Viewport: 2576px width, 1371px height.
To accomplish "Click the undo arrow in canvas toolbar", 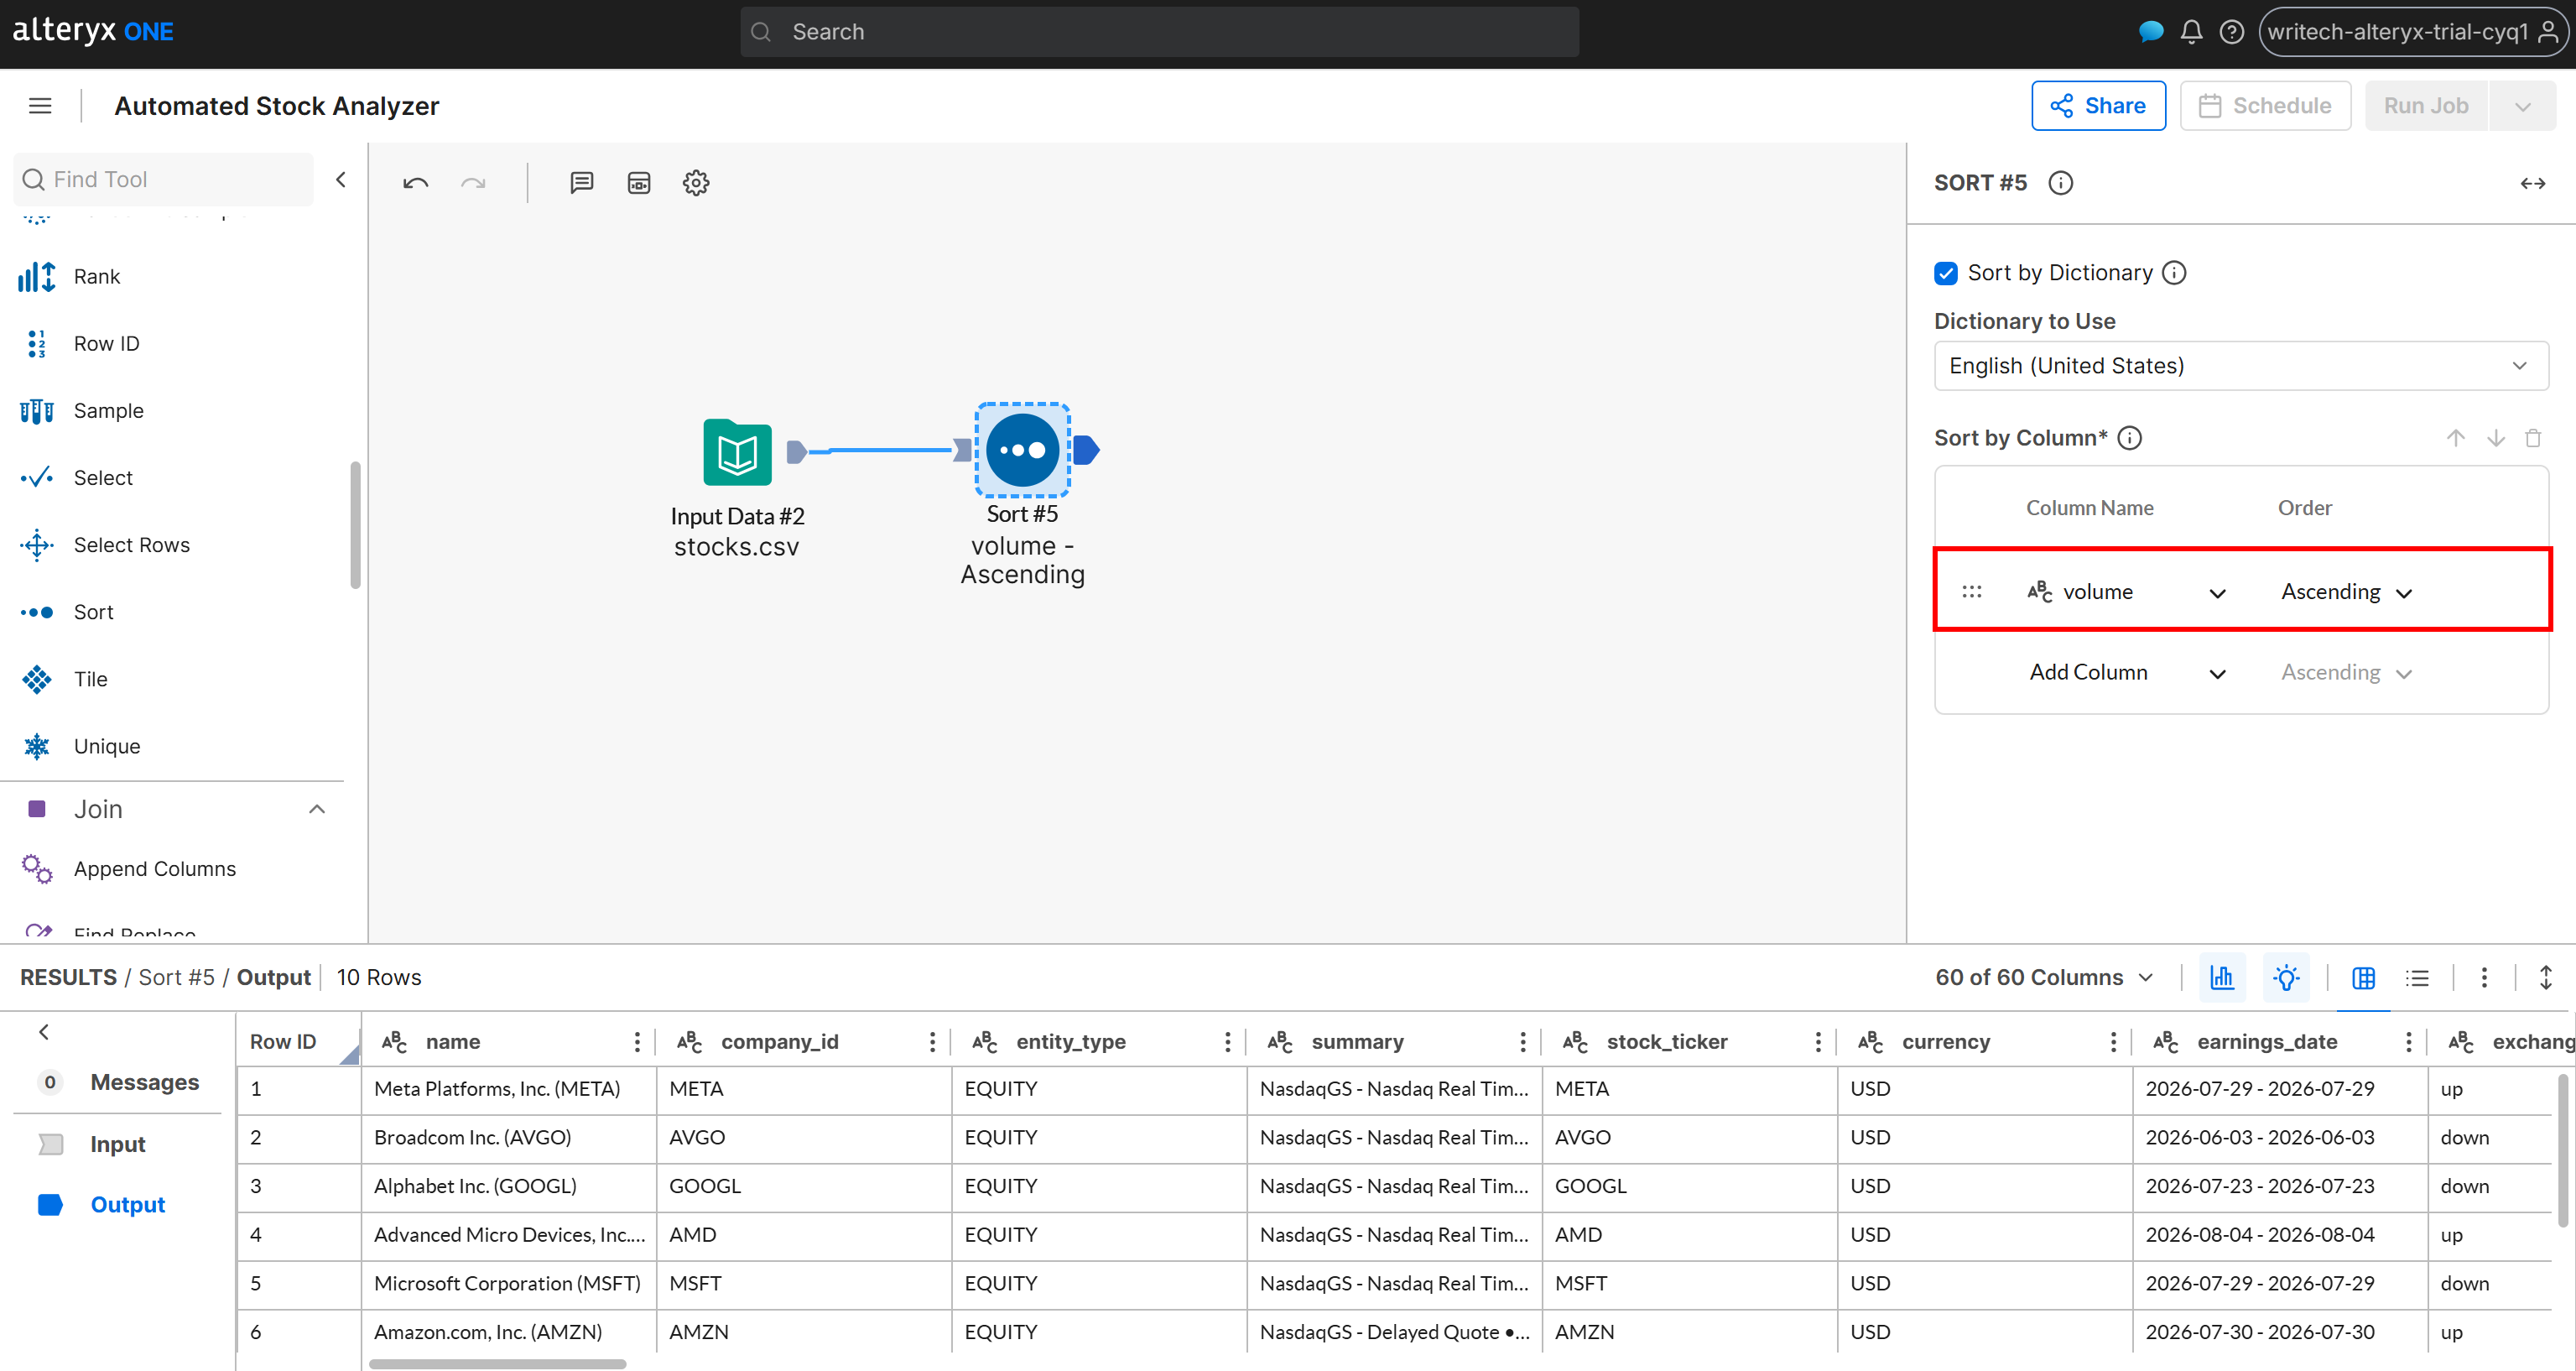I will 415,183.
